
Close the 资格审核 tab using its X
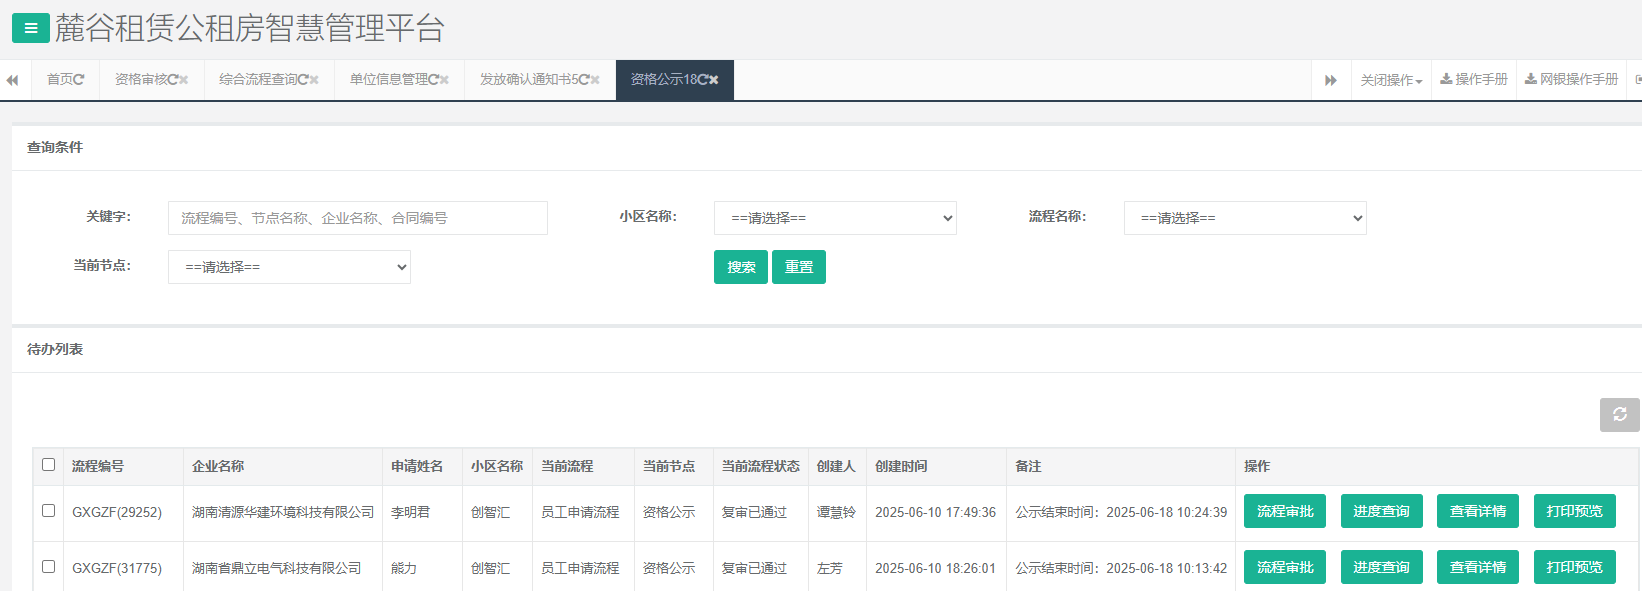[x=184, y=80]
